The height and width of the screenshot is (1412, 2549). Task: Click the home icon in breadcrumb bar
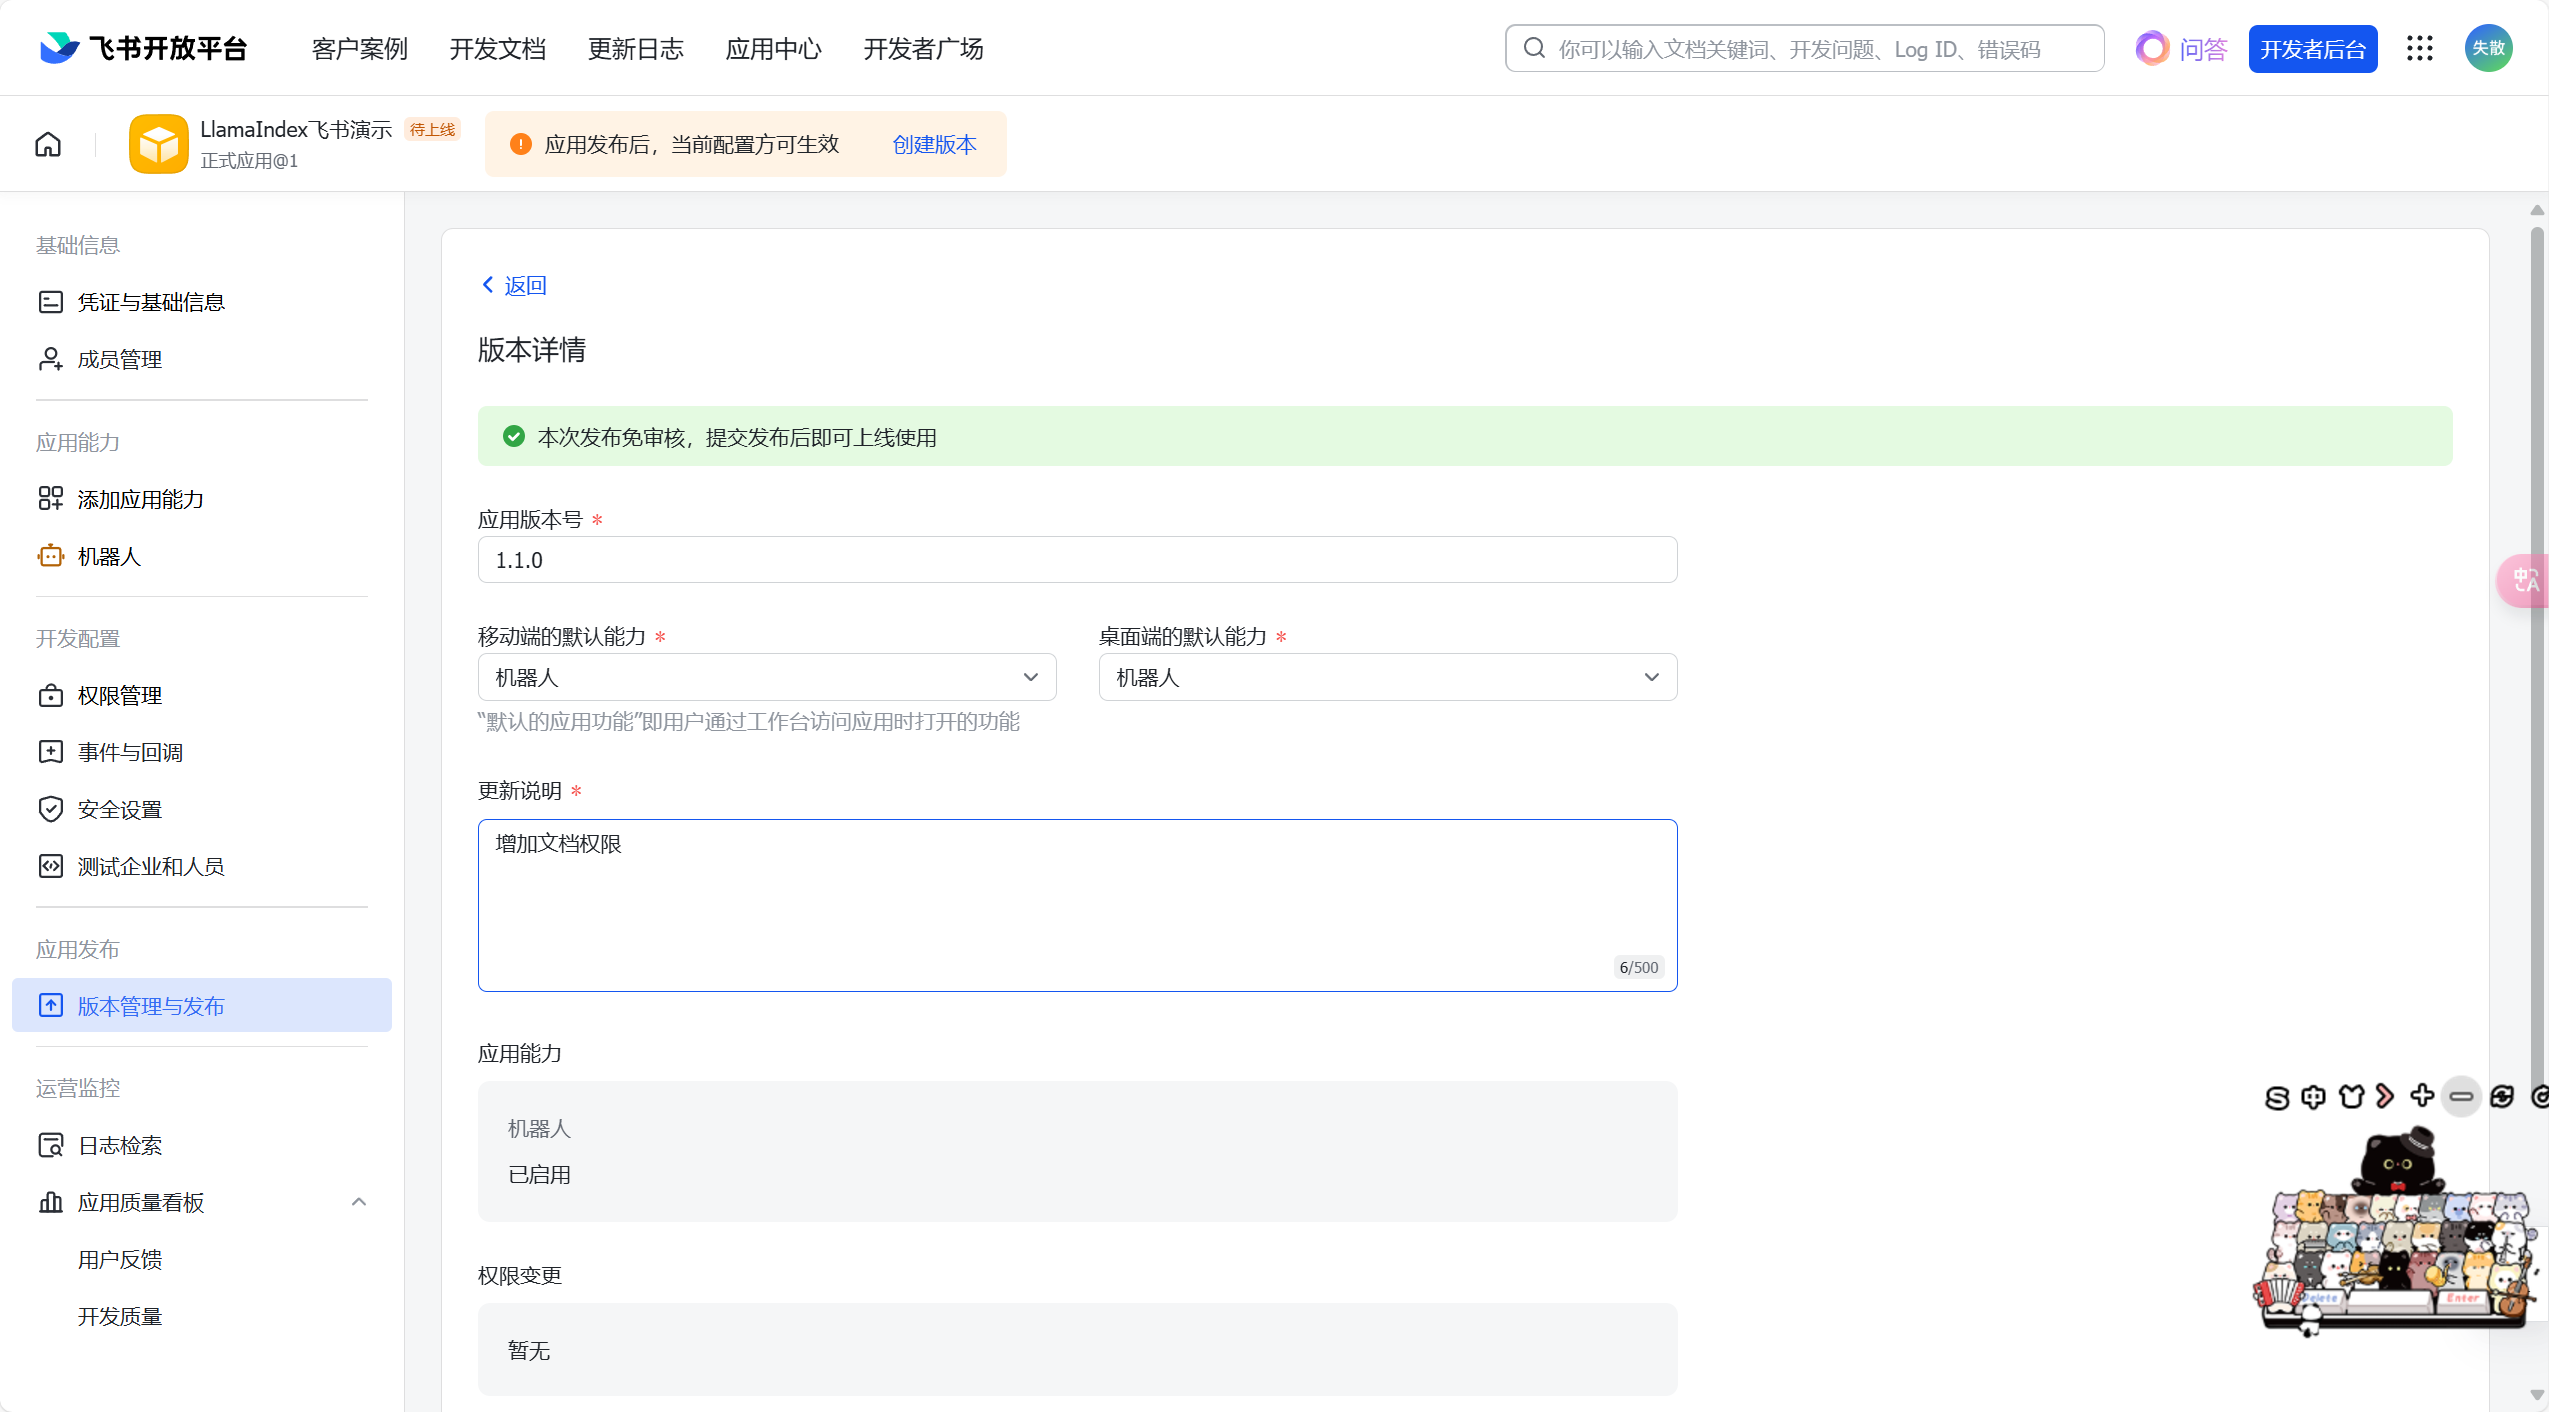pos(48,144)
